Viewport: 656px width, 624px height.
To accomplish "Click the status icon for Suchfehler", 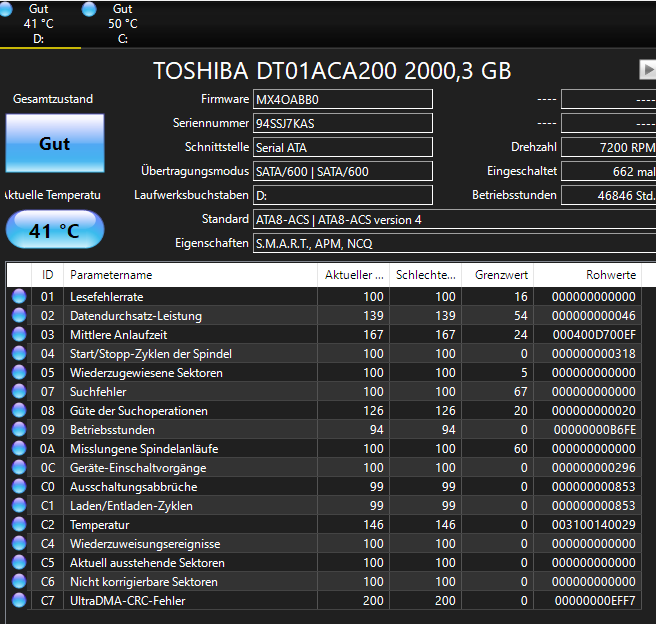I will [19, 391].
